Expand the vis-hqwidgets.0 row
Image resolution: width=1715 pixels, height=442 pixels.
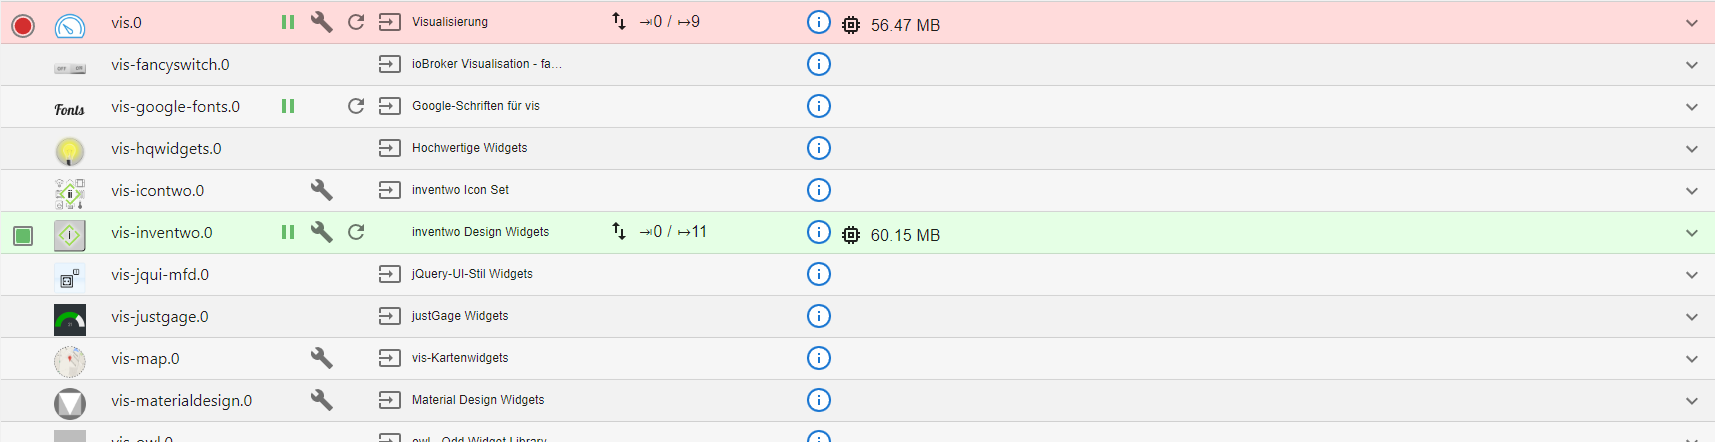pyautogui.click(x=1691, y=149)
